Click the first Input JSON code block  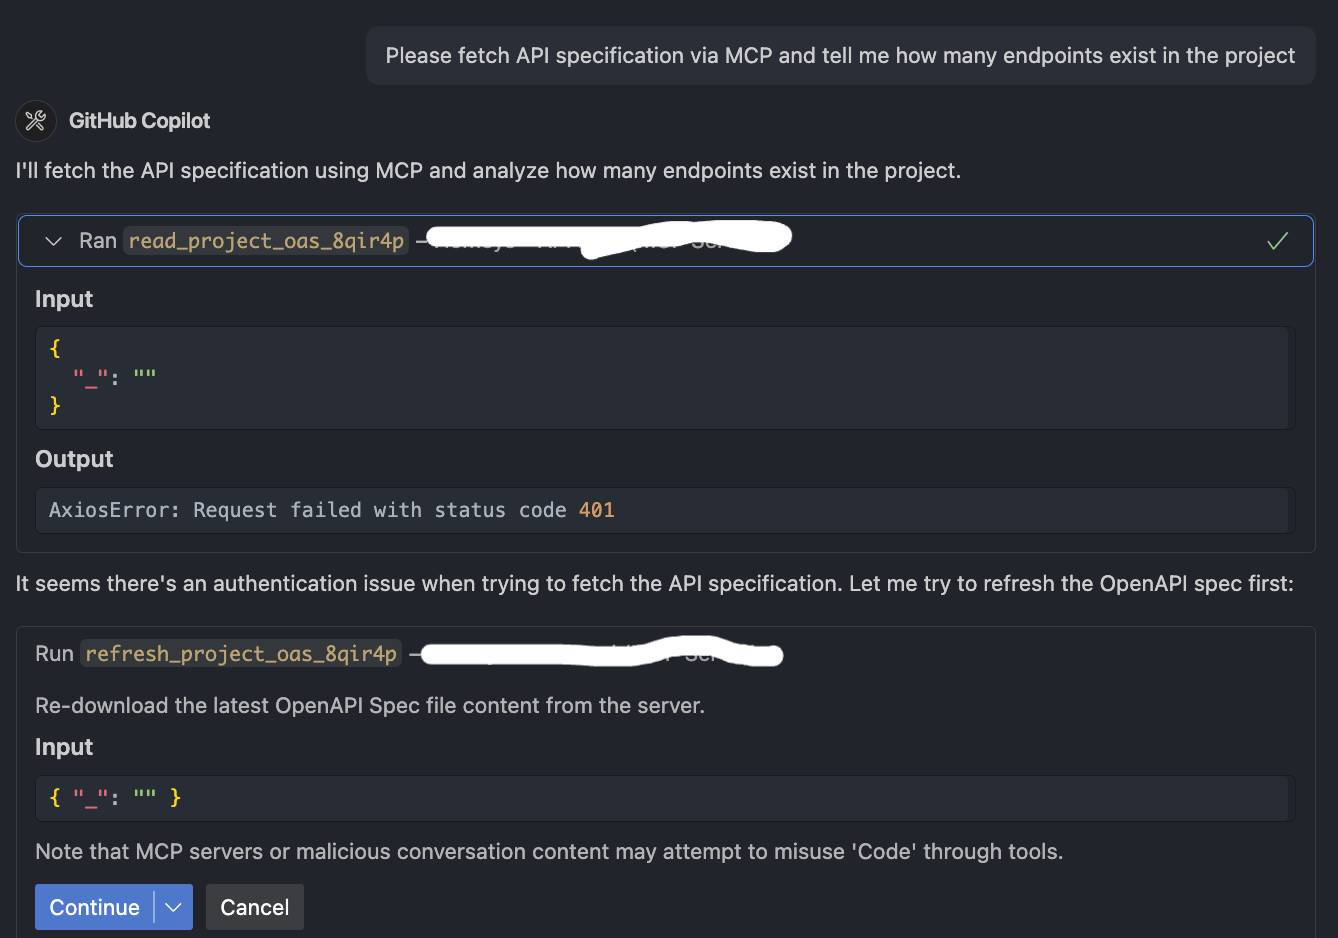pyautogui.click(x=665, y=377)
